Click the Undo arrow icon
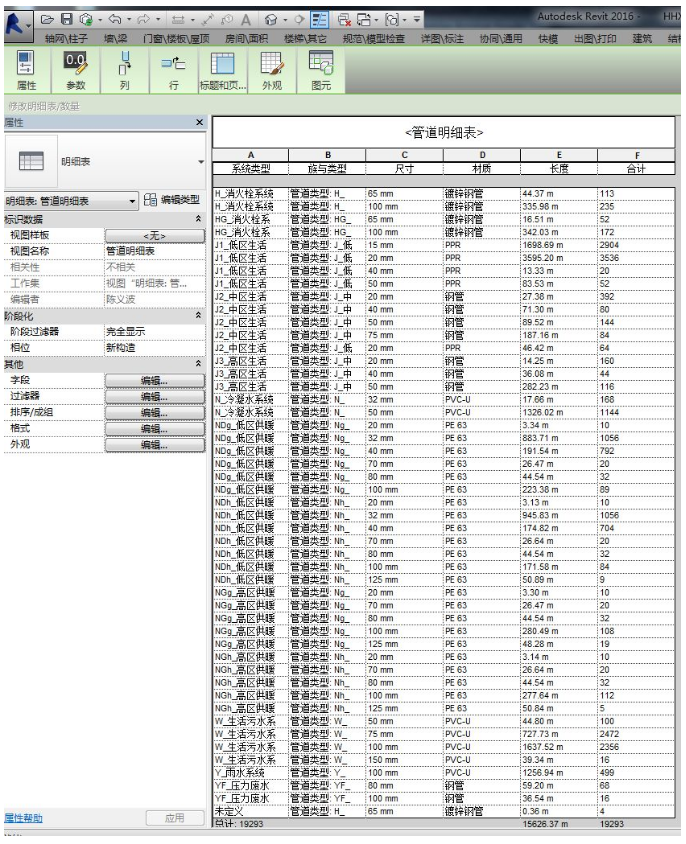The height and width of the screenshot is (844, 686). [115, 20]
